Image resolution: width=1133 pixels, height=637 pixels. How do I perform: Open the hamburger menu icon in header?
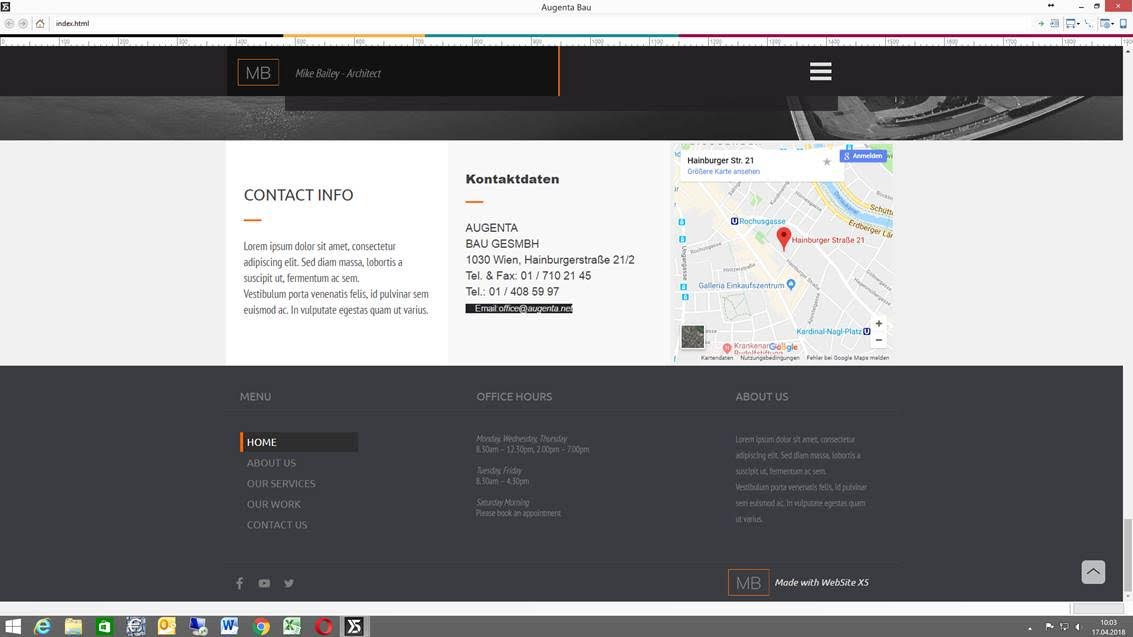coord(820,71)
